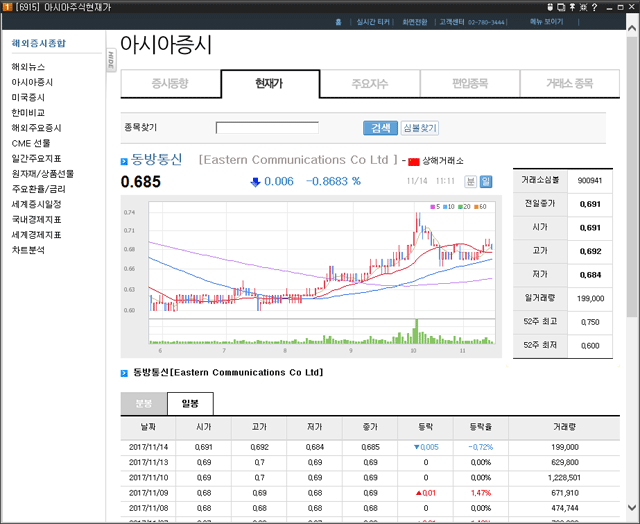640x524 pixels.
Task: Select 세계경제지표 in sidebar
Action: 36,235
